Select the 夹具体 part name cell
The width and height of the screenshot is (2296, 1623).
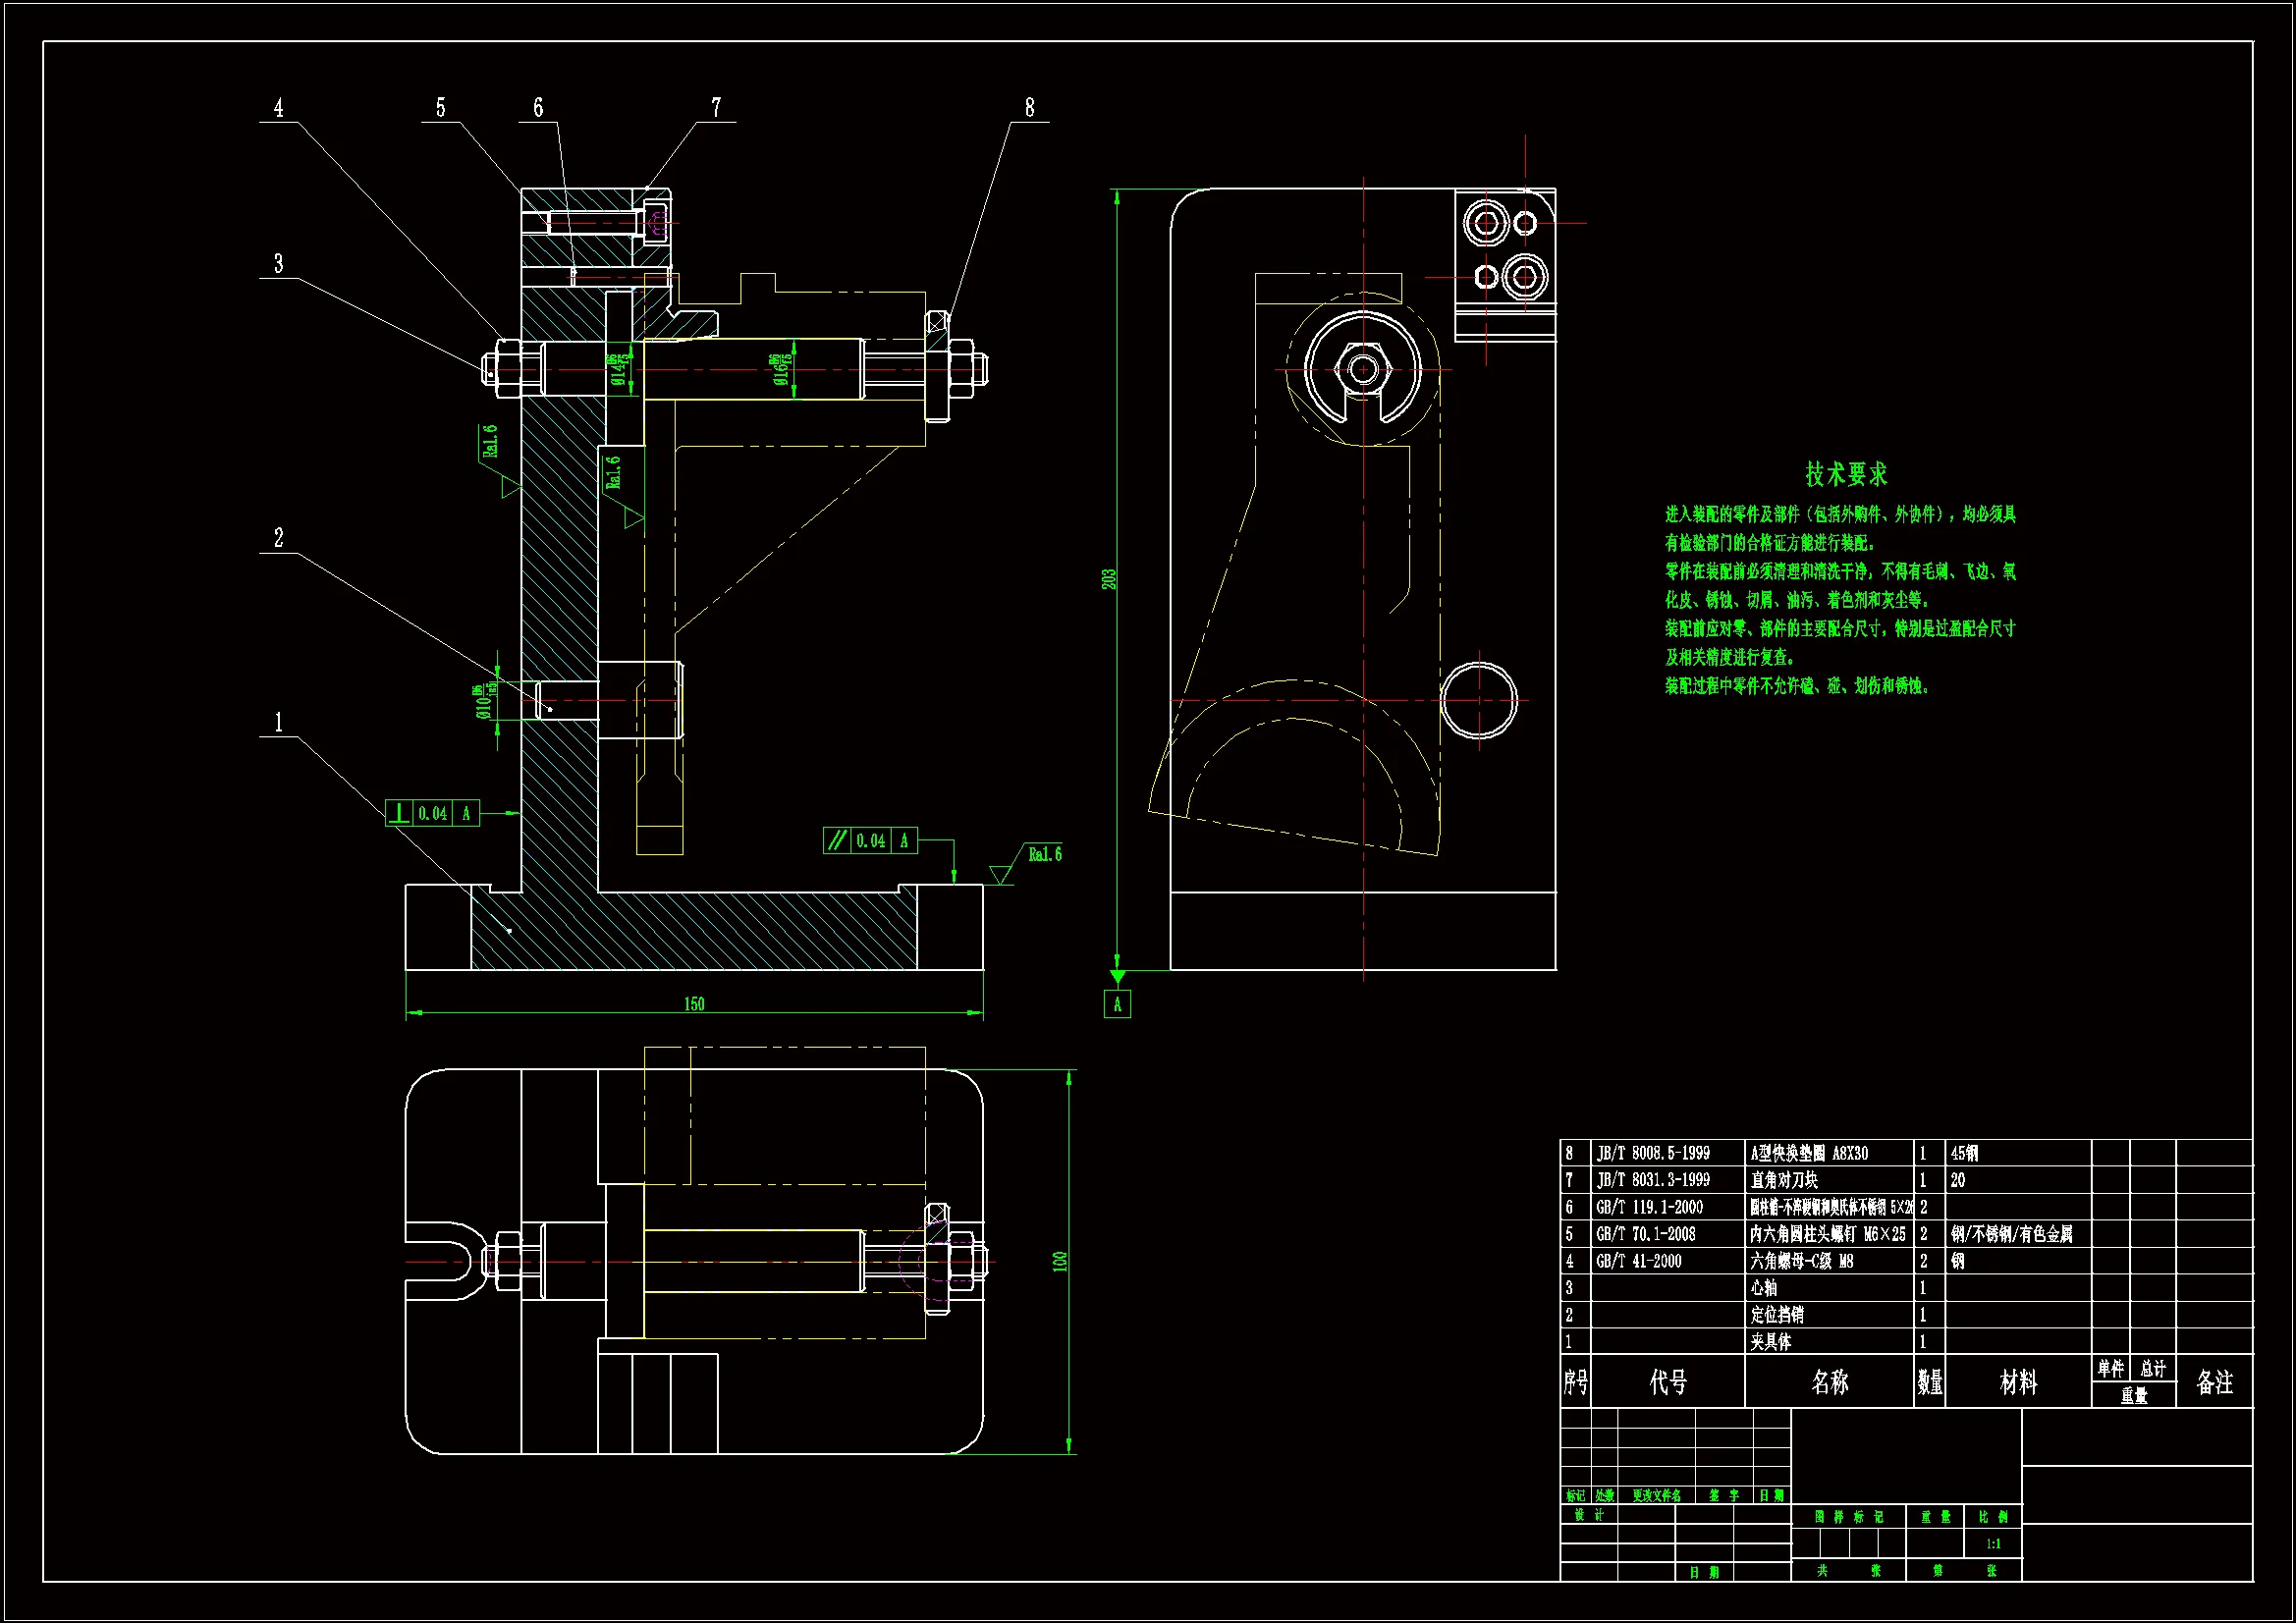(x=1771, y=1341)
